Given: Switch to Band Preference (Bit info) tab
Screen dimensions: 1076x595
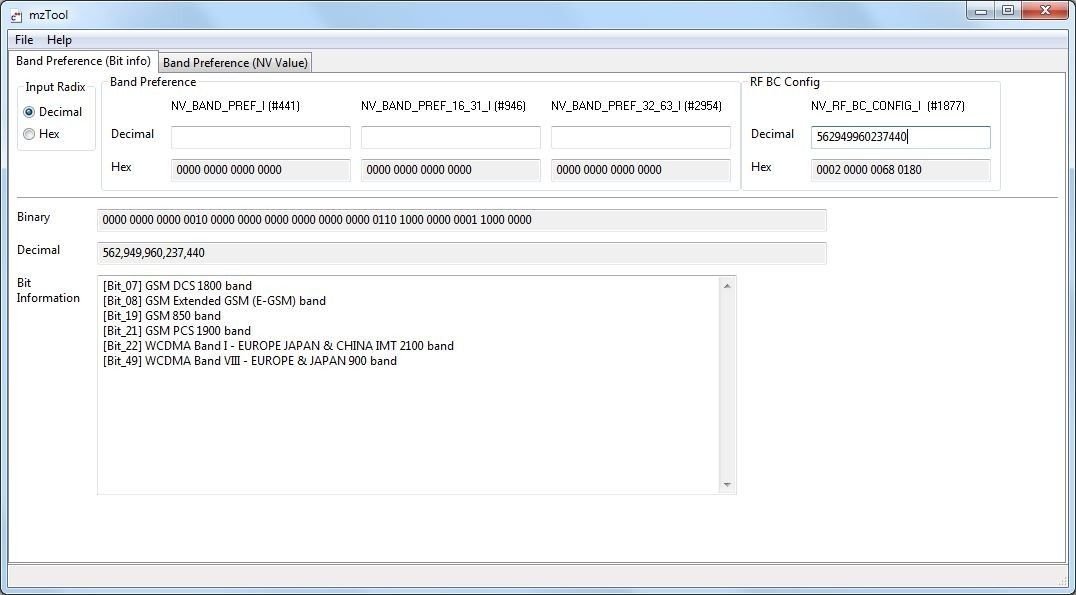Looking at the screenshot, I should 83,61.
